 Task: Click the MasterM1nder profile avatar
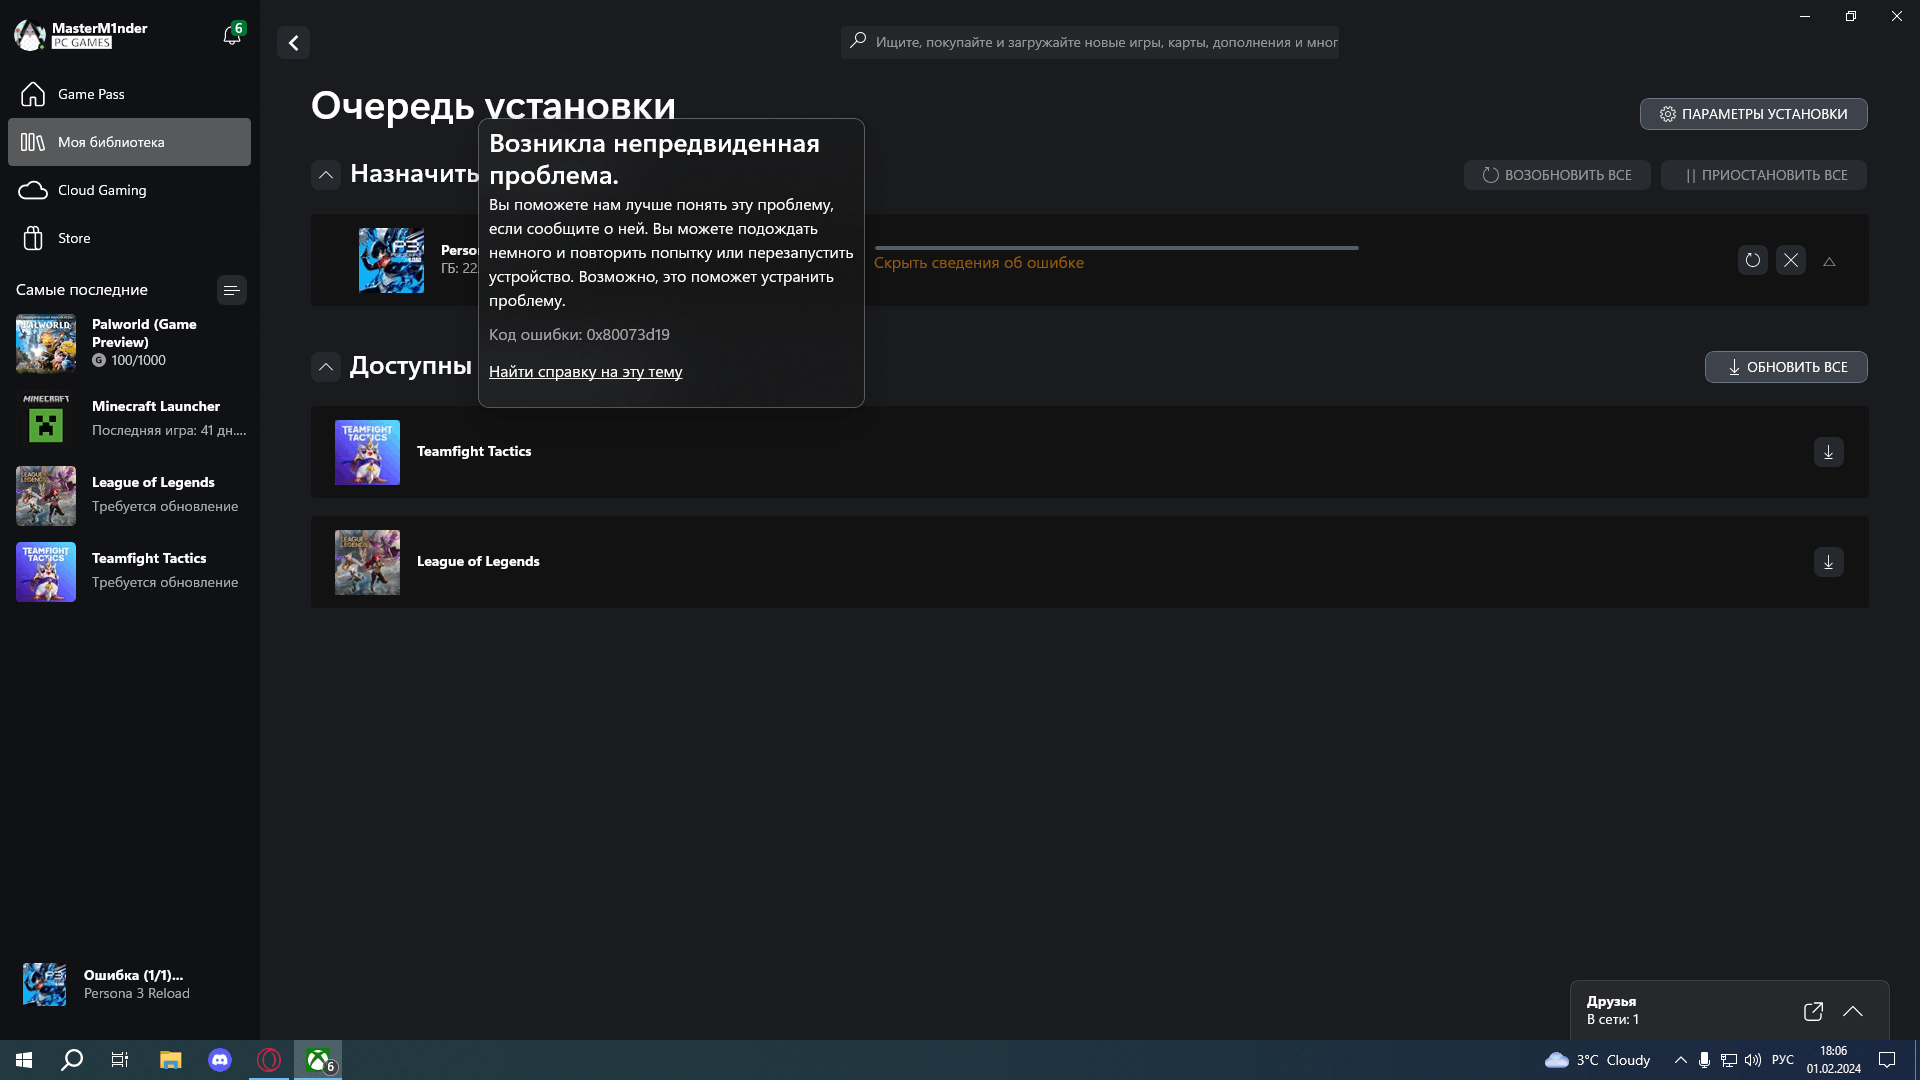(x=30, y=35)
